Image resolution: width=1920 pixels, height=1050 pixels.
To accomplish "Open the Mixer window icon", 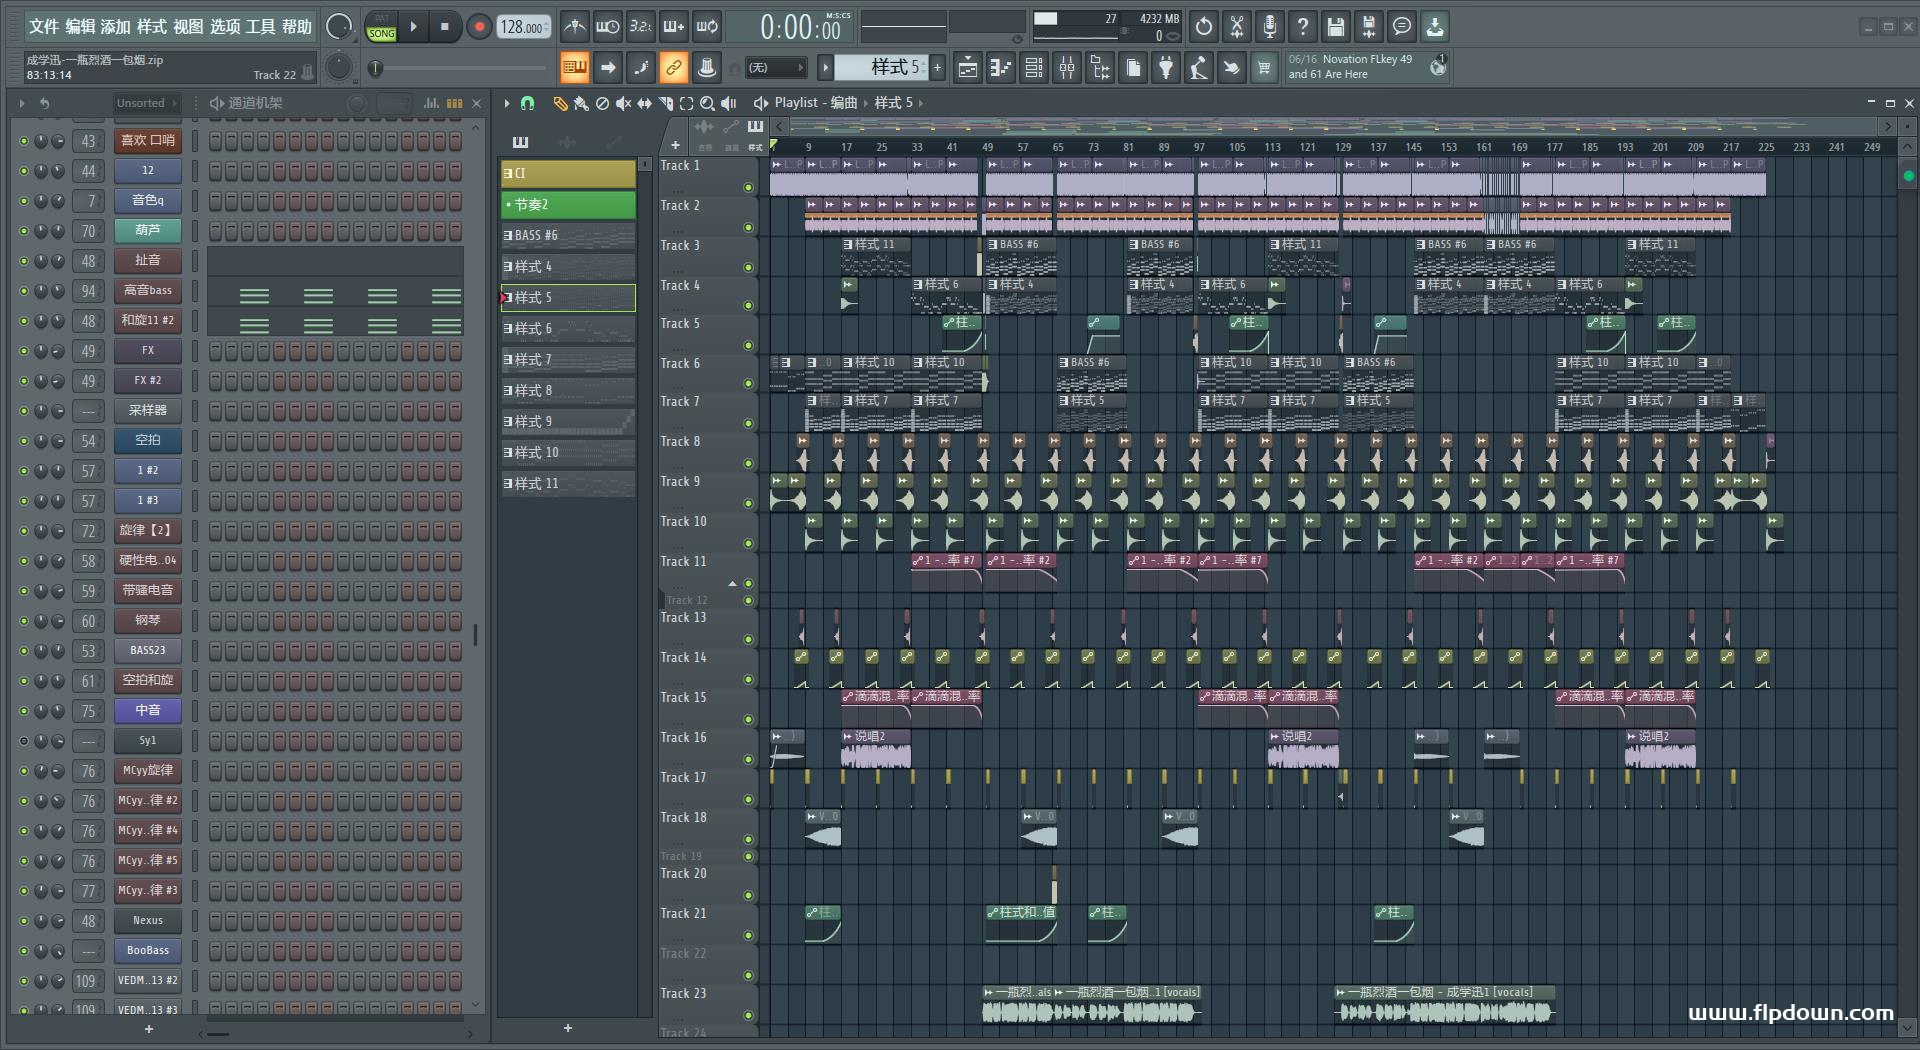I will 1067,68.
